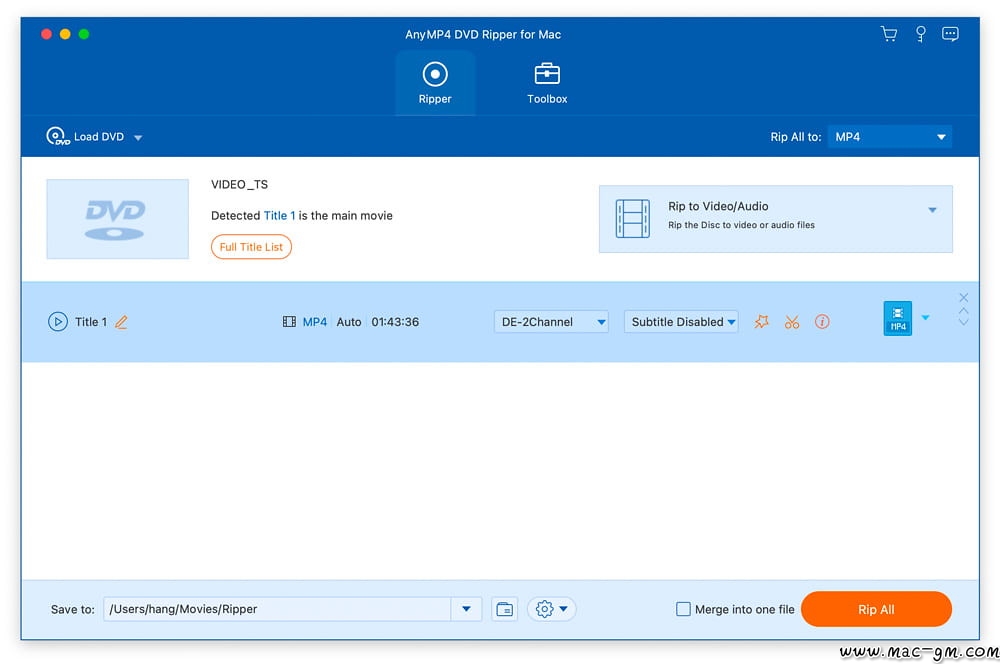Click the Load DVD button

tap(85, 136)
